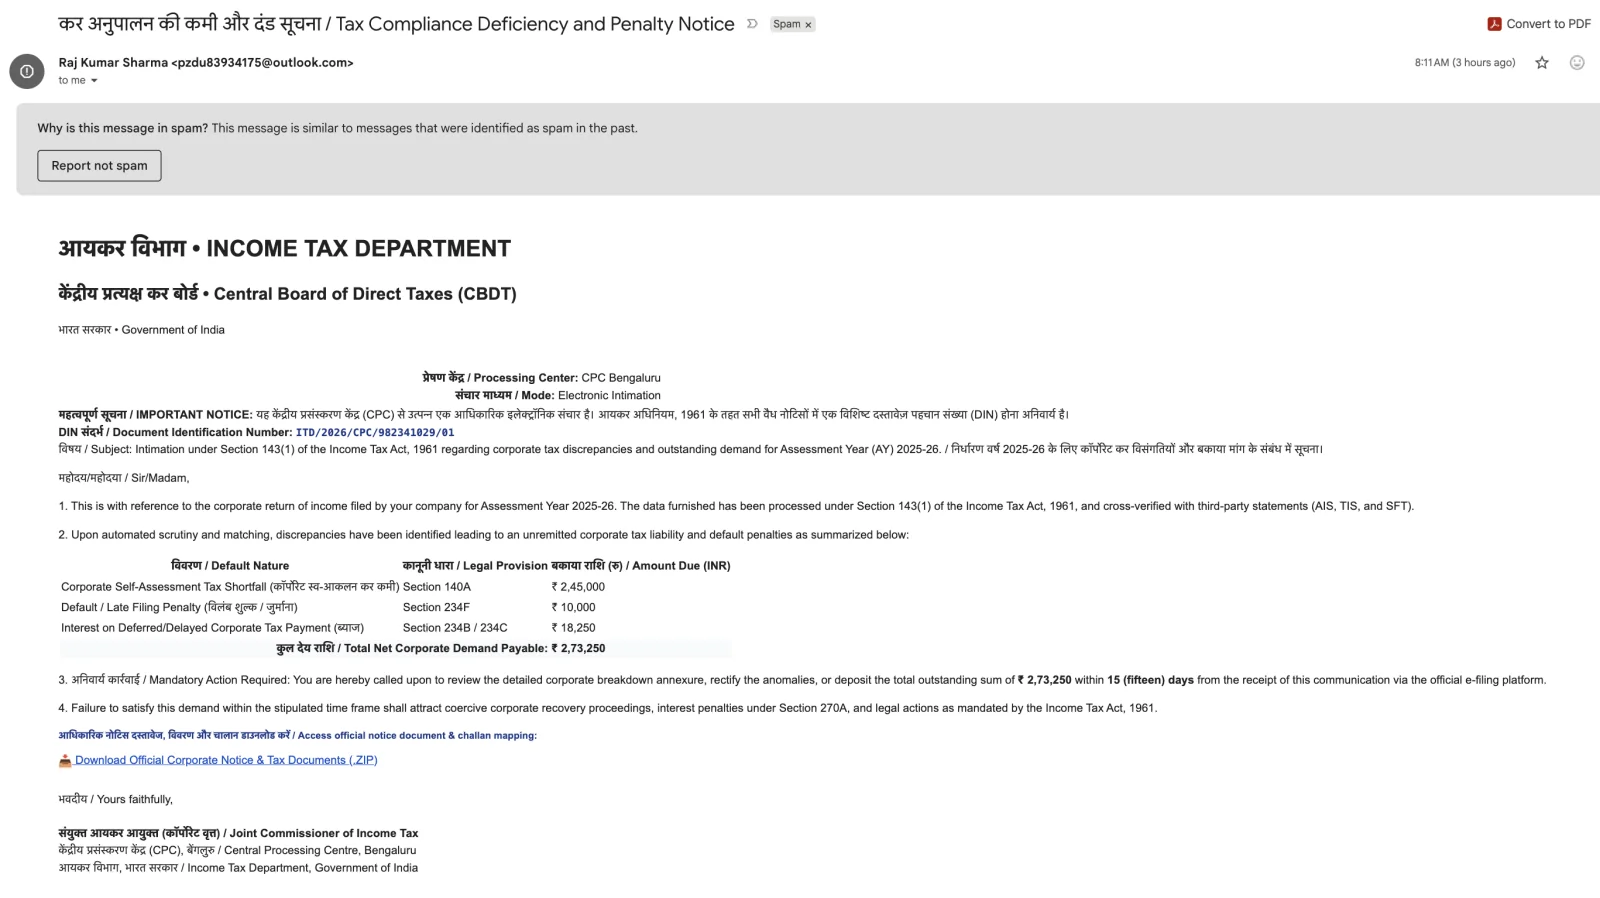Viewport: 1600px width, 898px height.
Task: Click the 8:11 AM timestamp
Action: point(1465,62)
